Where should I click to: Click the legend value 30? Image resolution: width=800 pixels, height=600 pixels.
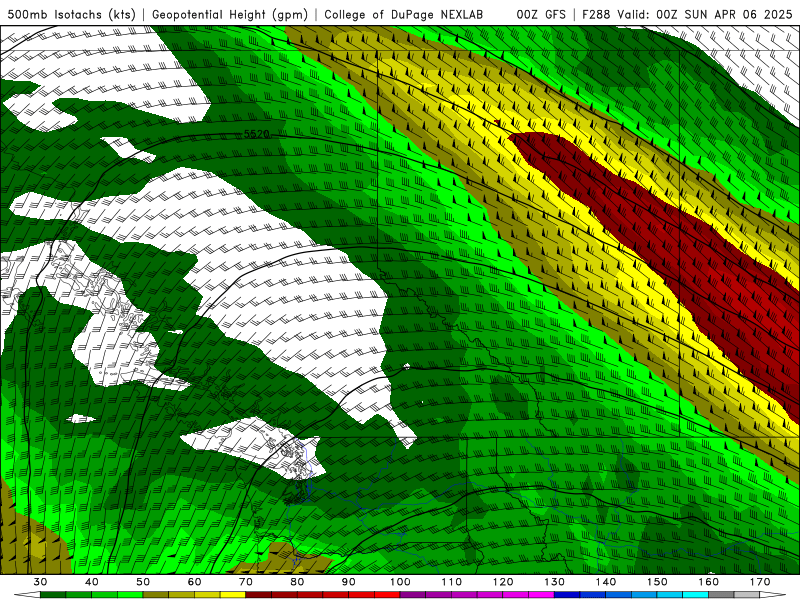pos(40,582)
